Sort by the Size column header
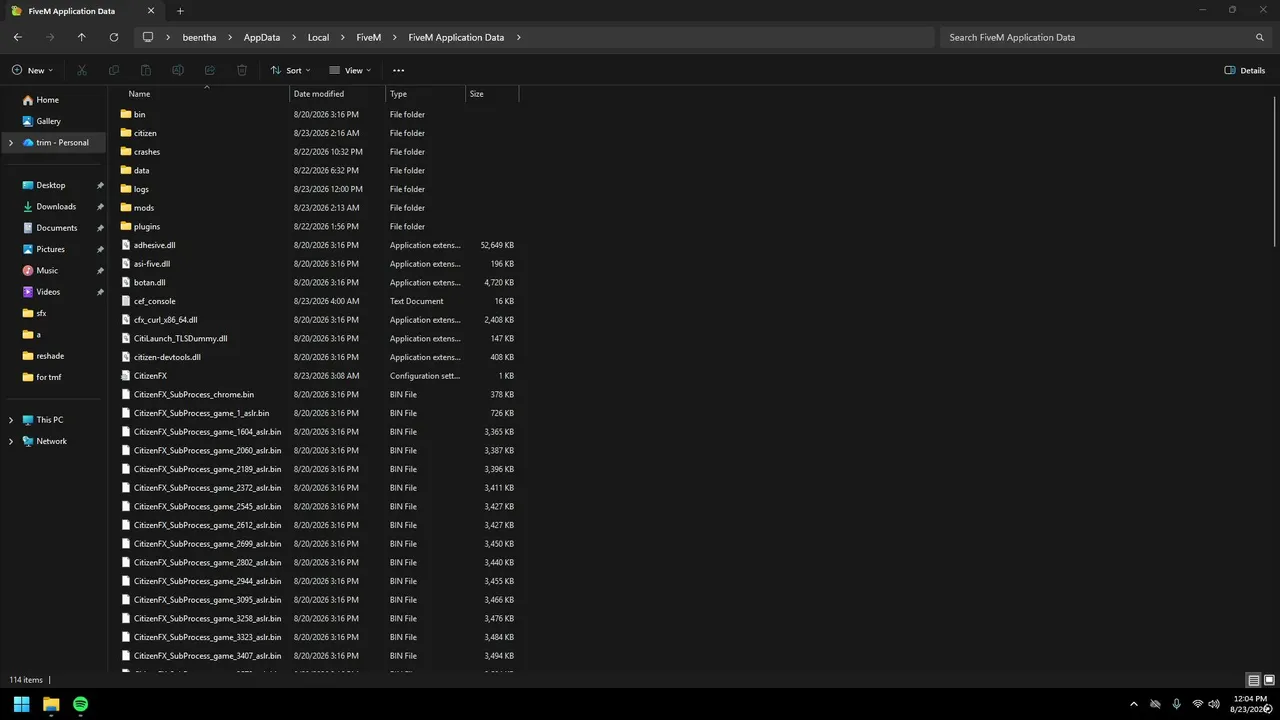Viewport: 1280px width, 720px height. coord(492,94)
